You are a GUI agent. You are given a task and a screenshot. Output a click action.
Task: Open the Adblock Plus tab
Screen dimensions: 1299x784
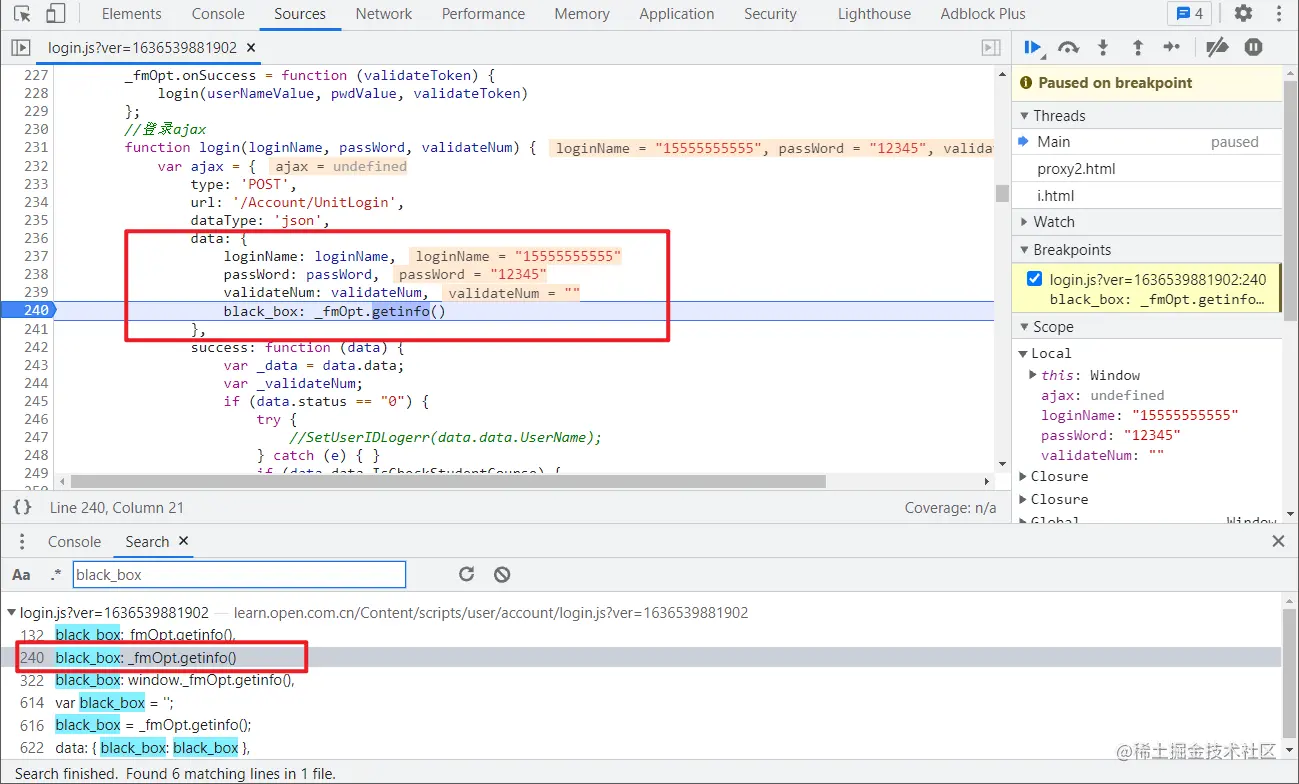[983, 14]
